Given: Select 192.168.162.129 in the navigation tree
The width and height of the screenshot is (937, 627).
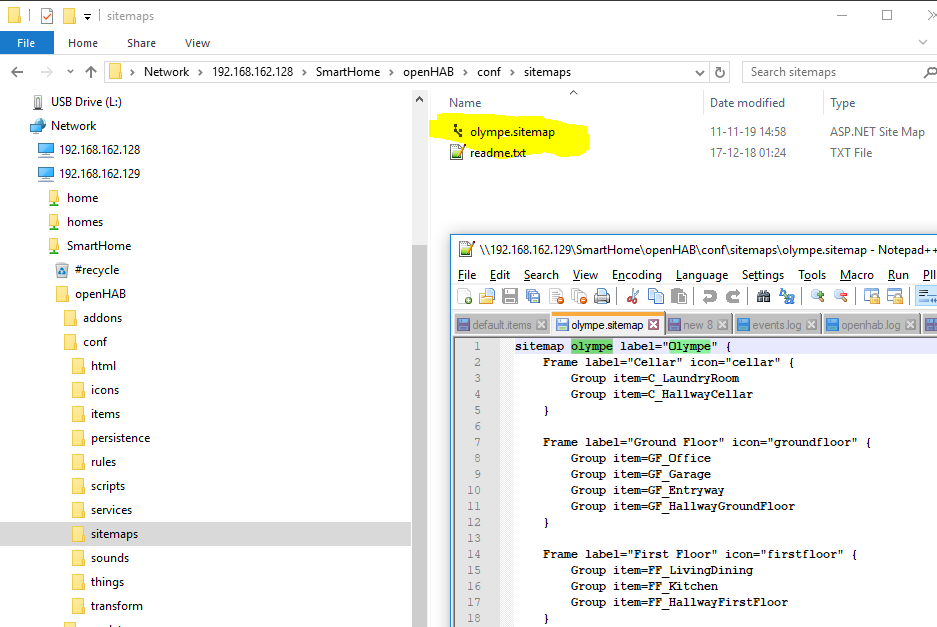Looking at the screenshot, I should click(99, 174).
